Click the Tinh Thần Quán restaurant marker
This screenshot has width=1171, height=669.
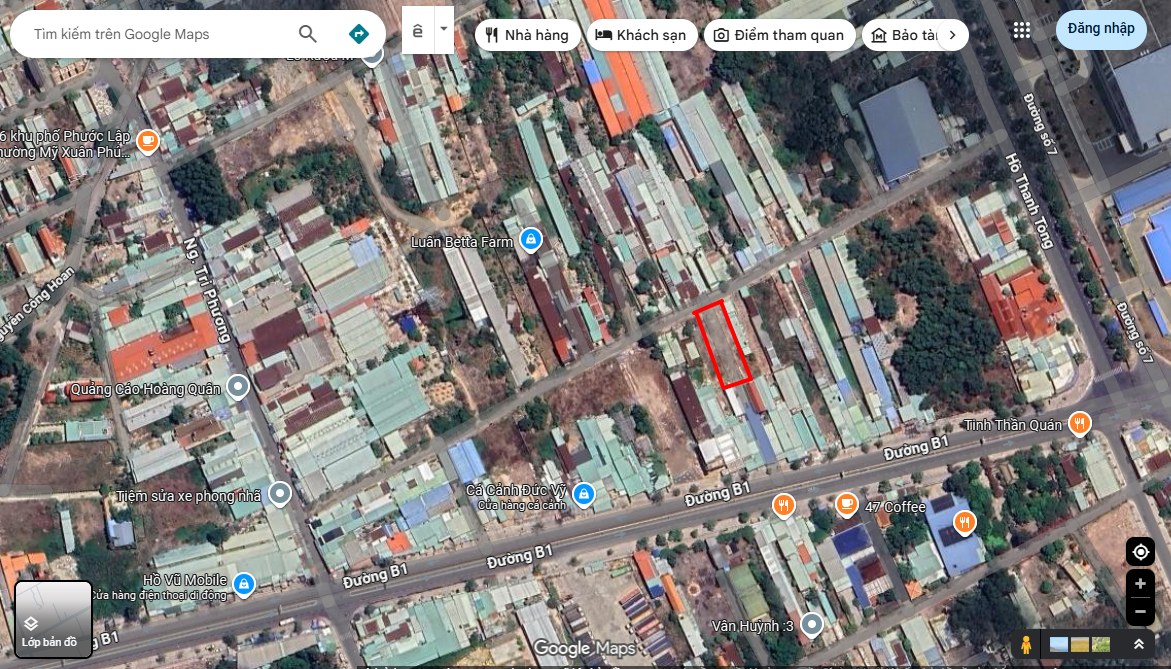pyautogui.click(x=1079, y=423)
